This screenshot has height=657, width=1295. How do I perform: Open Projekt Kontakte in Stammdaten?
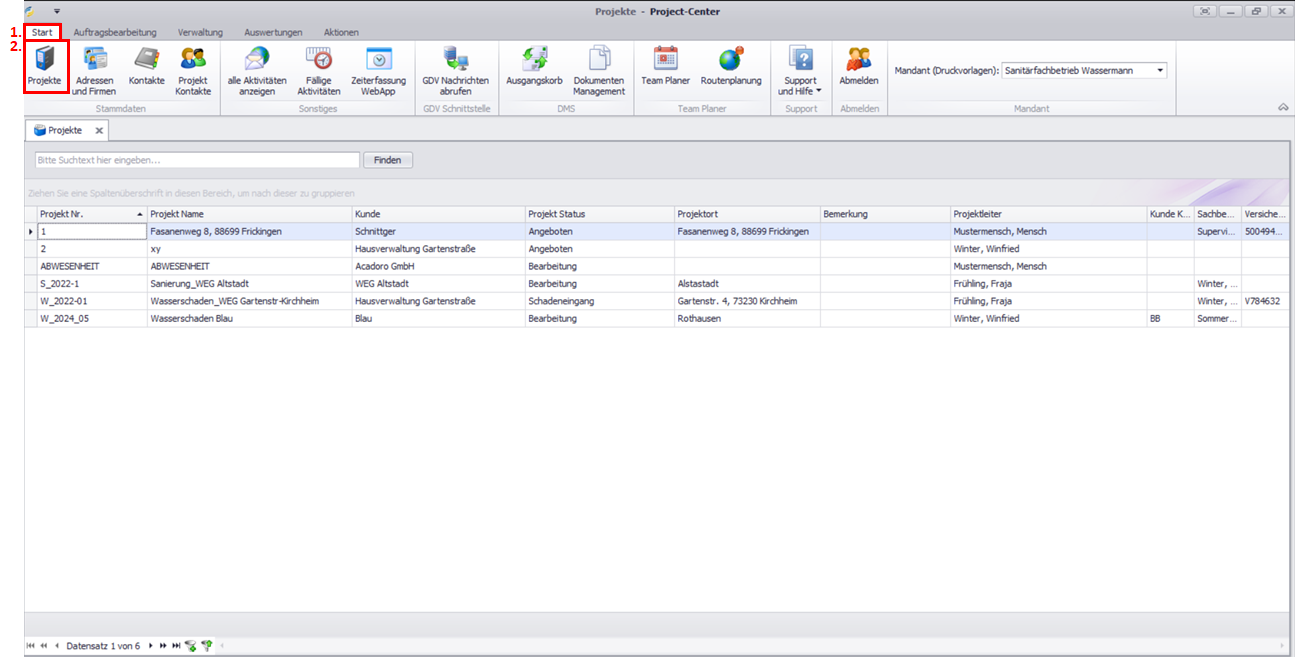[x=193, y=69]
